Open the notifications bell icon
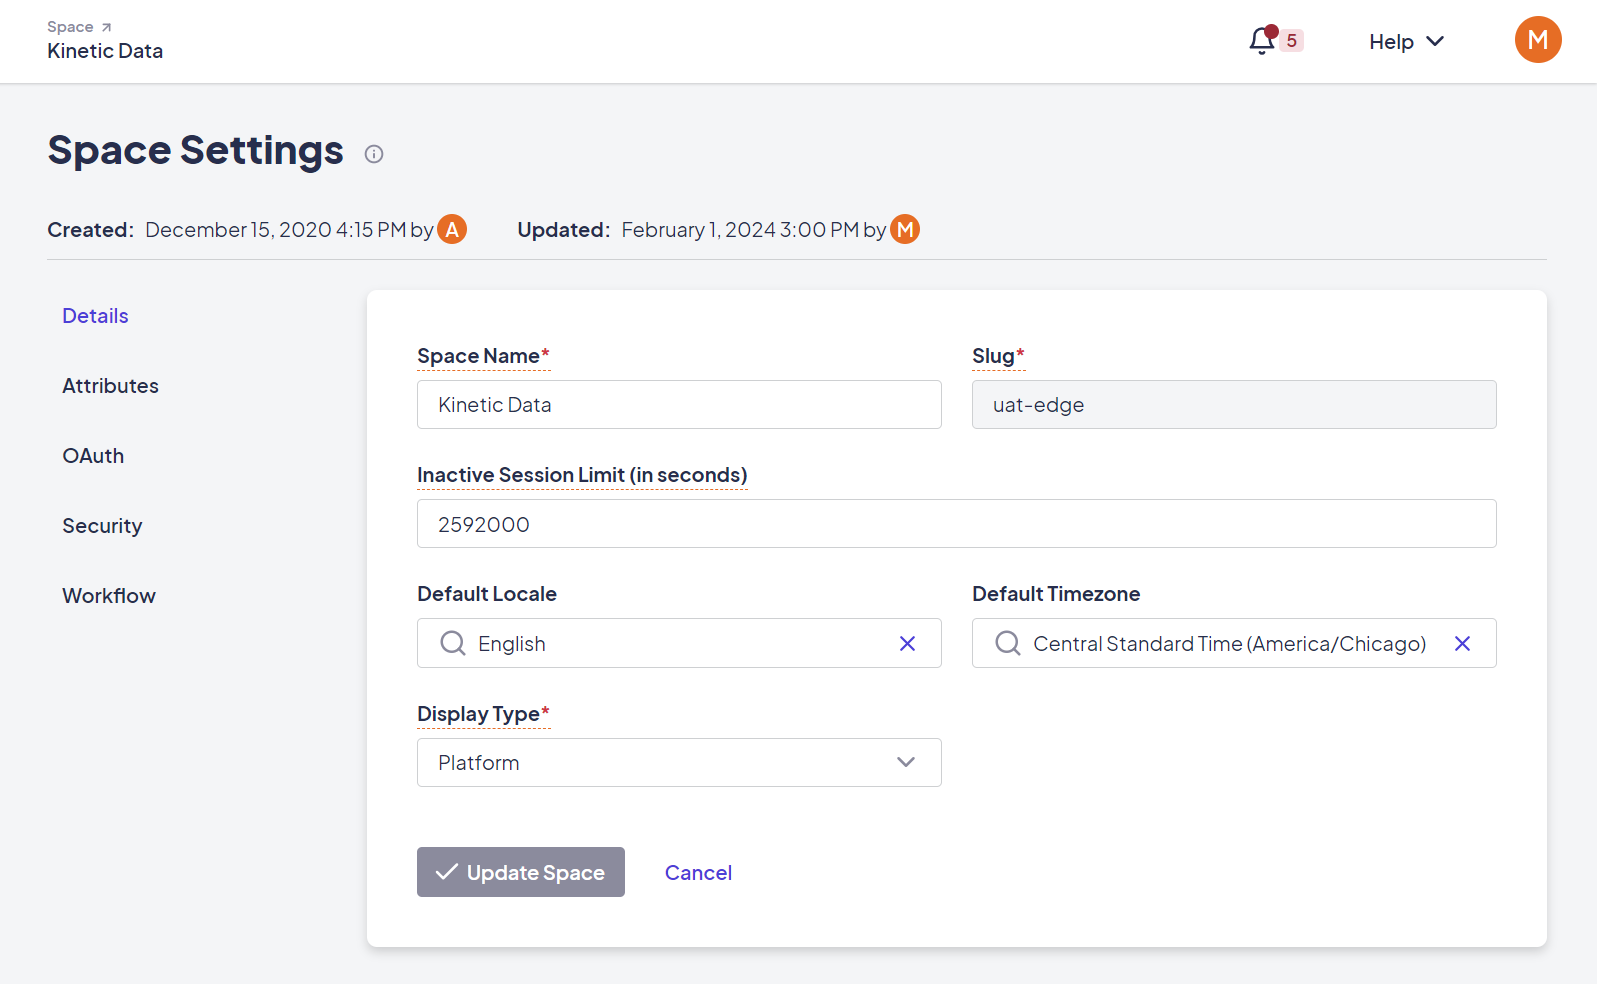 coord(1262,41)
